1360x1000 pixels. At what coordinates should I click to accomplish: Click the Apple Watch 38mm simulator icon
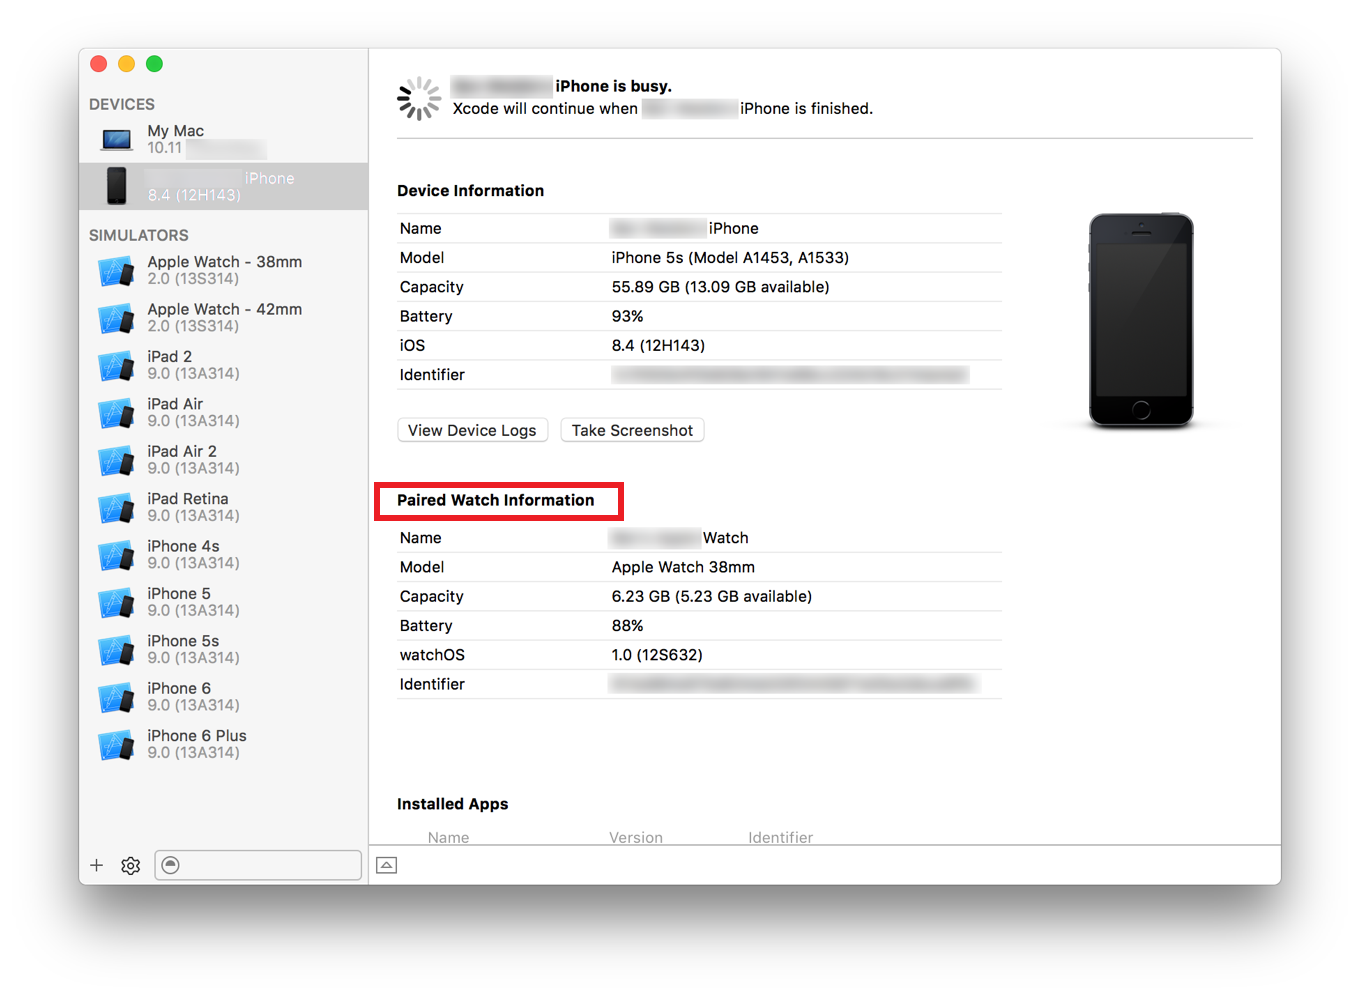[117, 270]
